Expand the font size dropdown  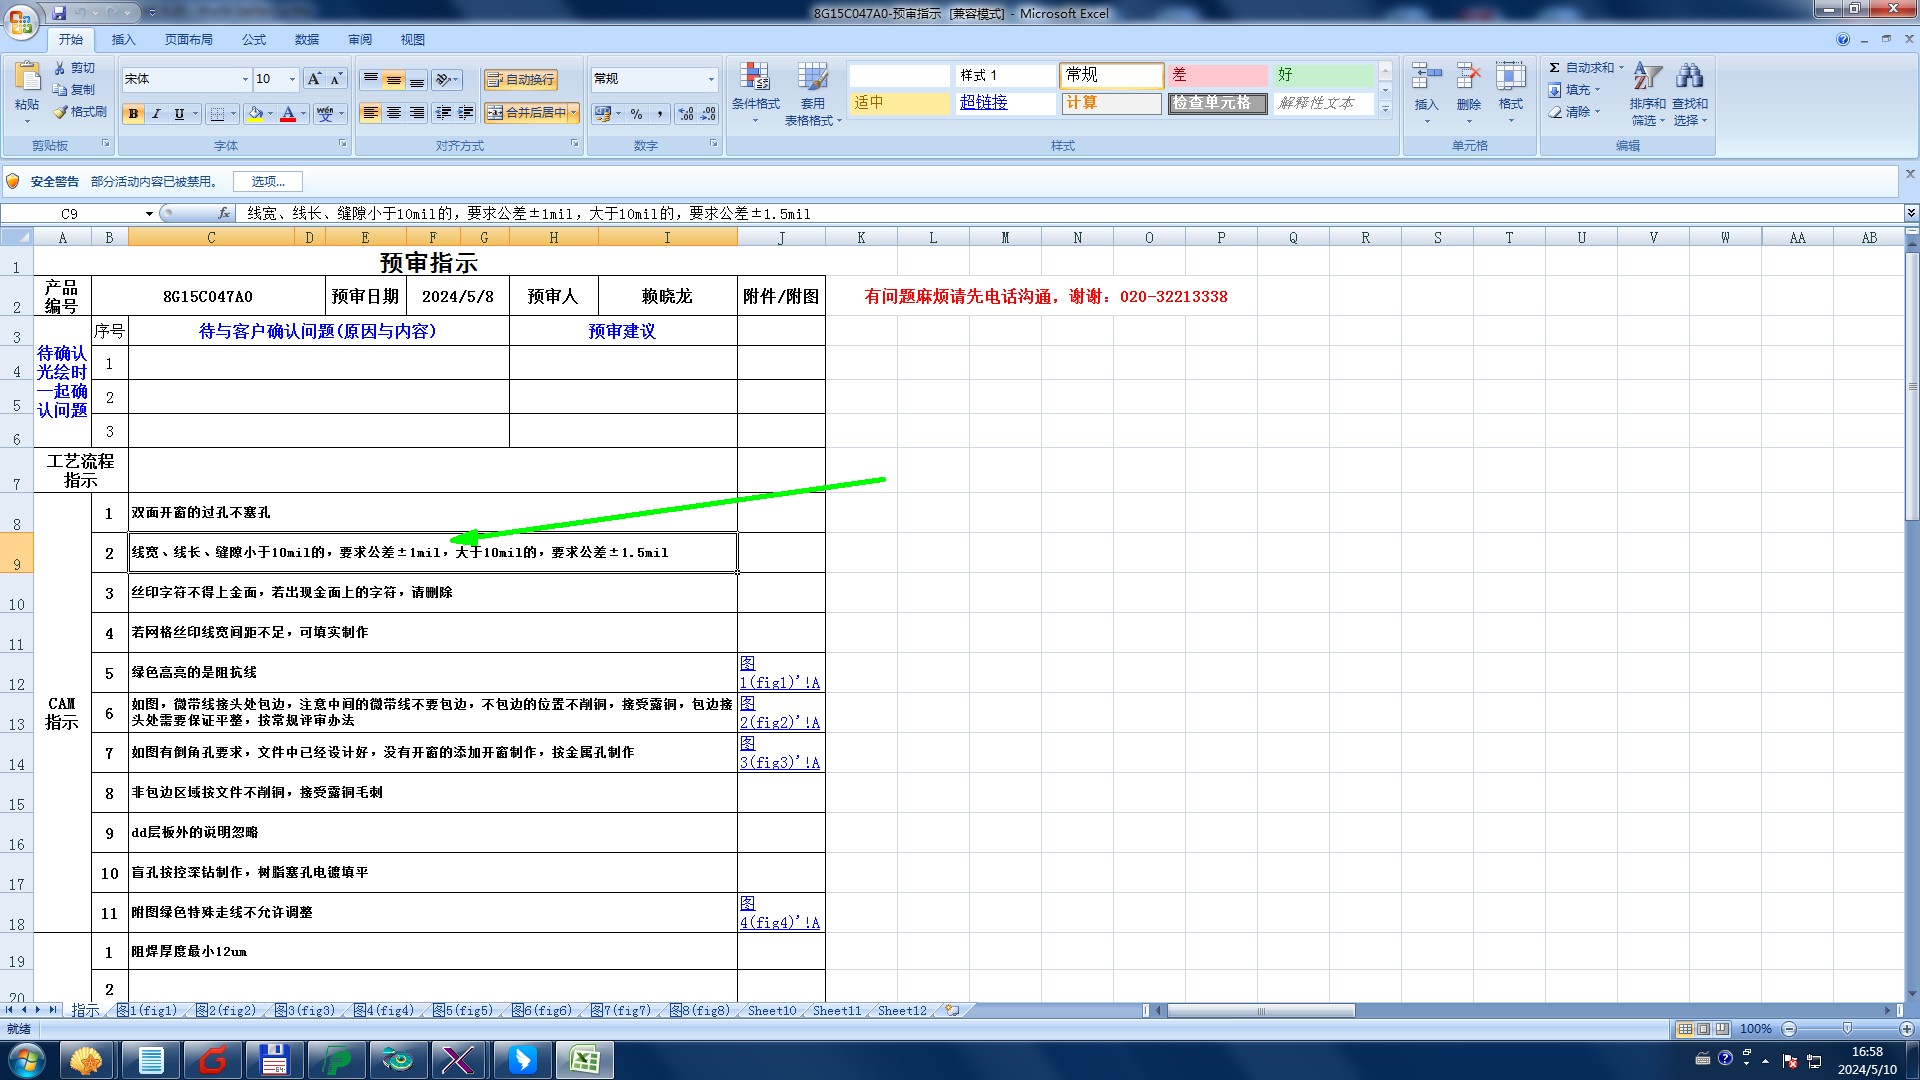point(292,79)
